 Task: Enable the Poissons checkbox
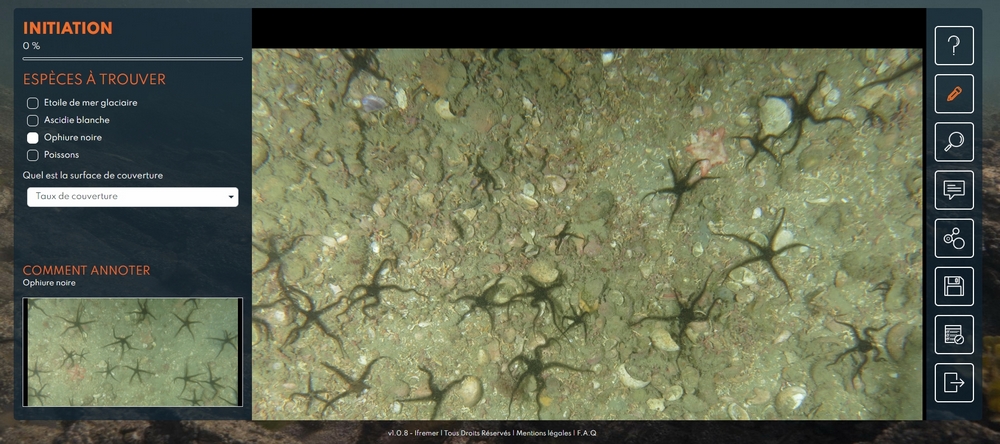click(x=33, y=155)
